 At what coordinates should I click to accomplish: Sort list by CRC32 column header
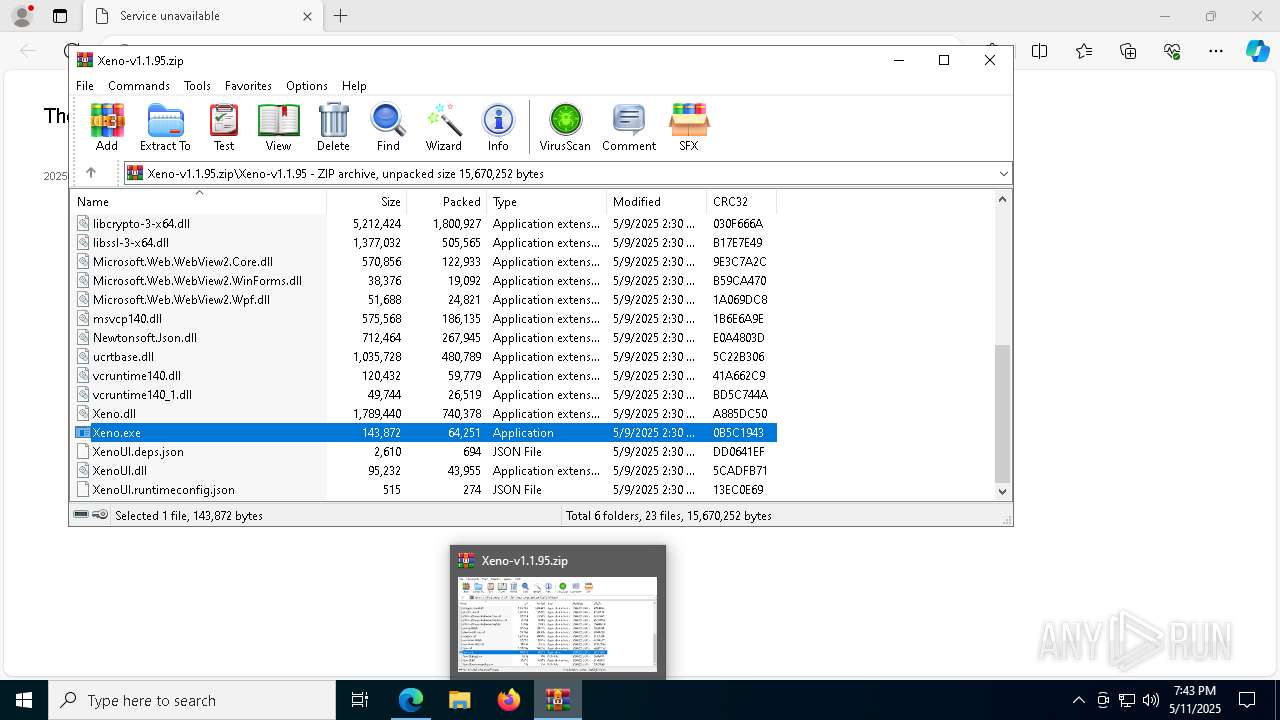741,202
